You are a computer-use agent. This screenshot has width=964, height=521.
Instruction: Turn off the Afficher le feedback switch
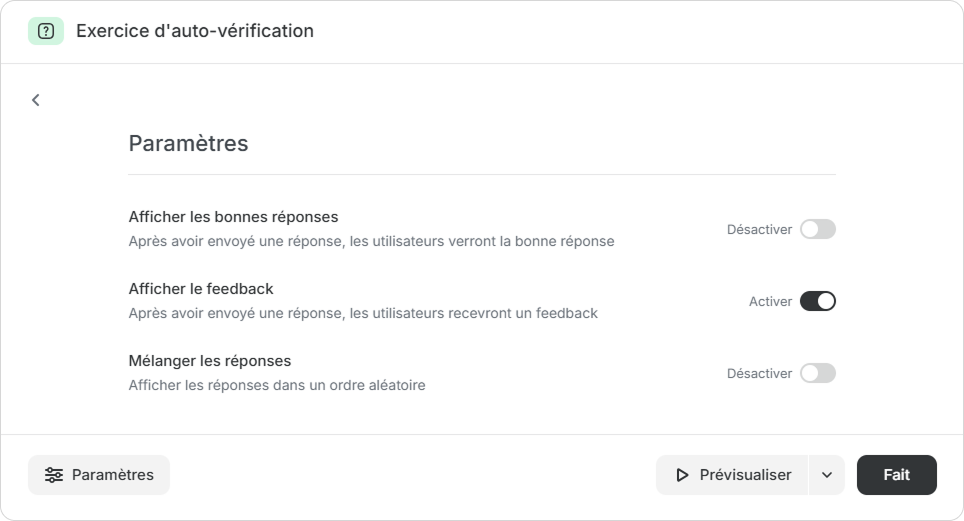coord(817,301)
